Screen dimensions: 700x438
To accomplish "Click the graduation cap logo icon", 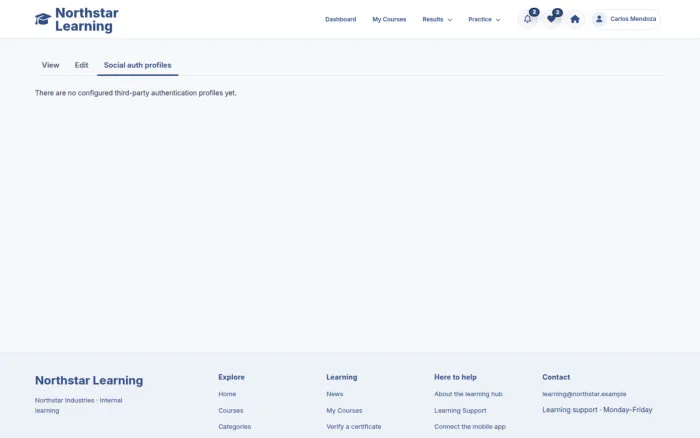I will [43, 19].
